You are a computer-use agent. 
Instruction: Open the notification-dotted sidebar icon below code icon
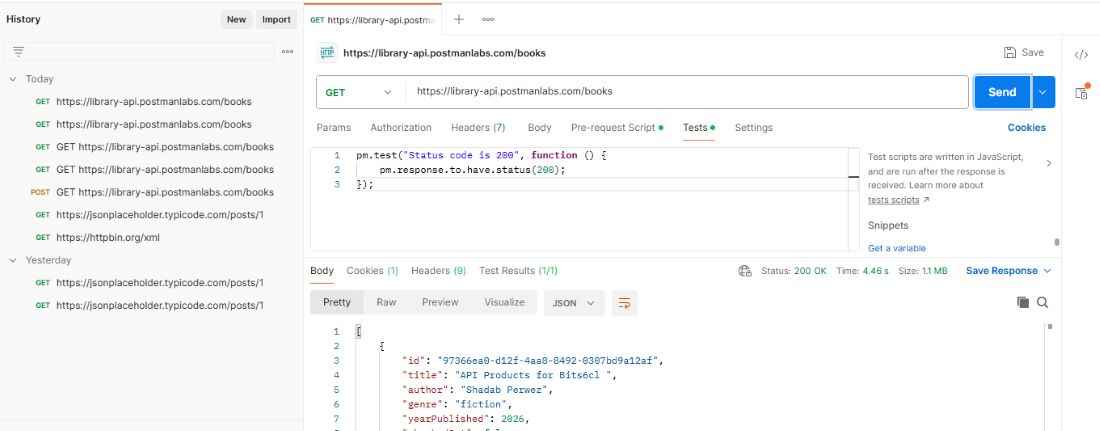coord(1082,92)
